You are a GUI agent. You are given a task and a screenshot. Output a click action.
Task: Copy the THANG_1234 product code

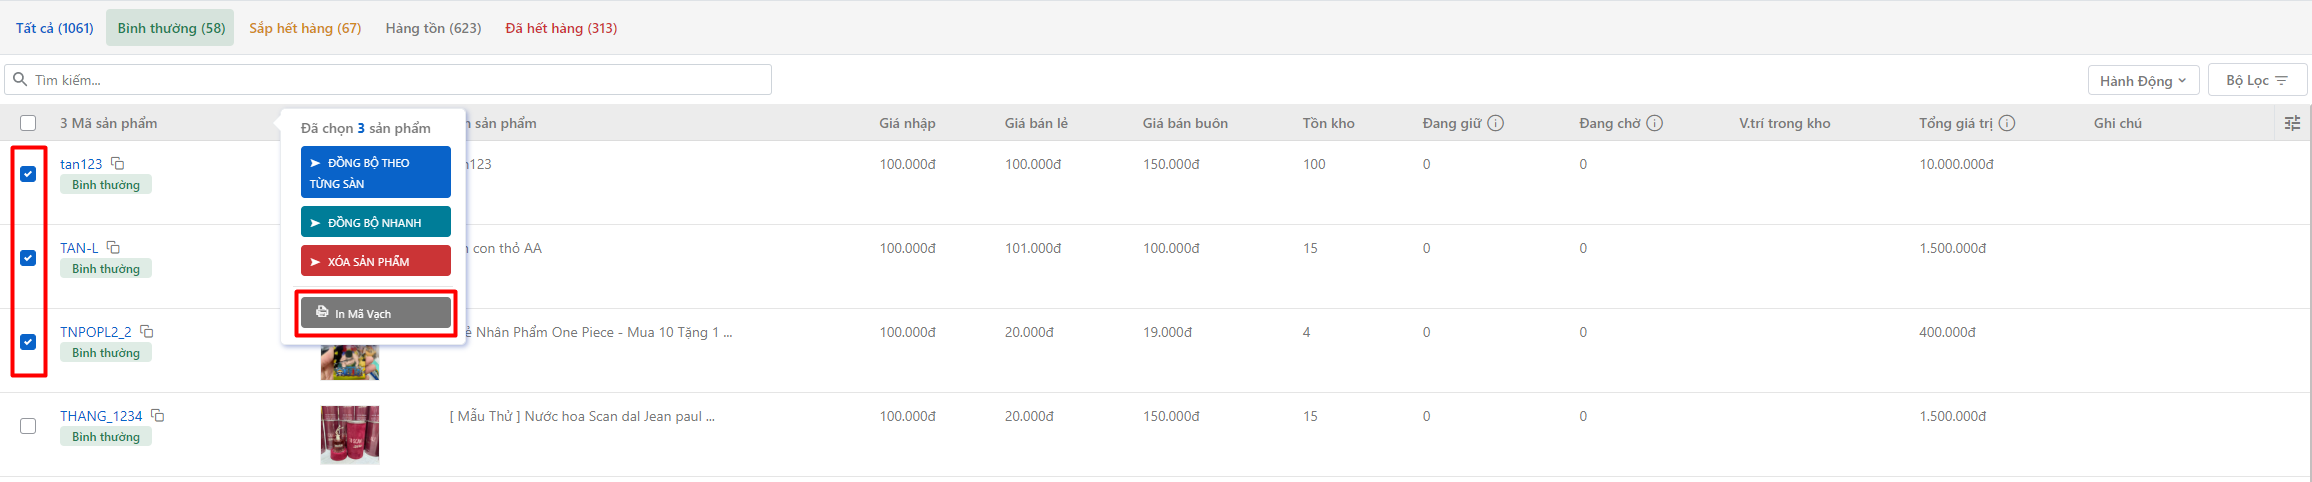tap(158, 415)
